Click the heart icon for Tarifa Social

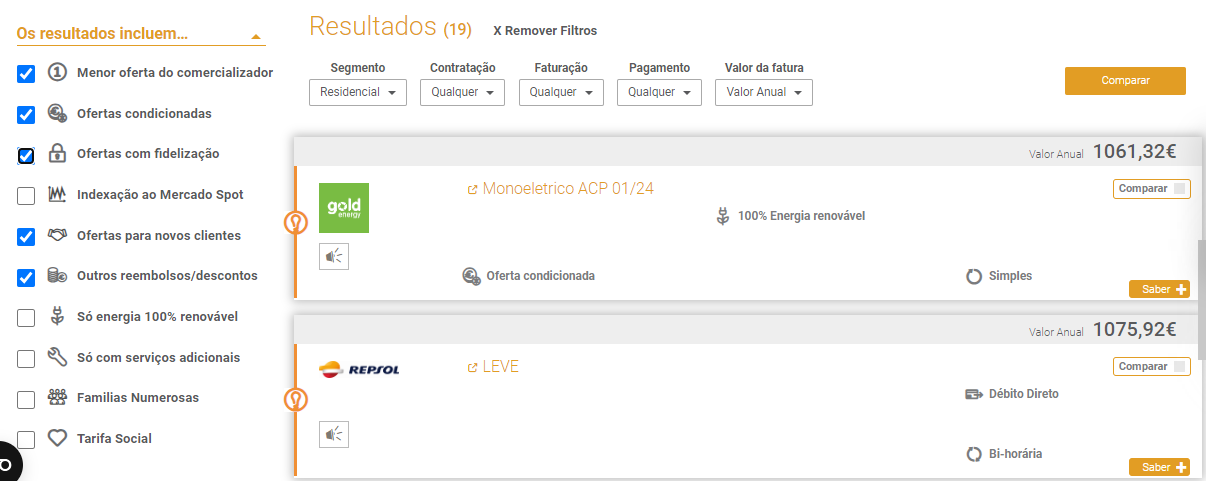point(57,438)
